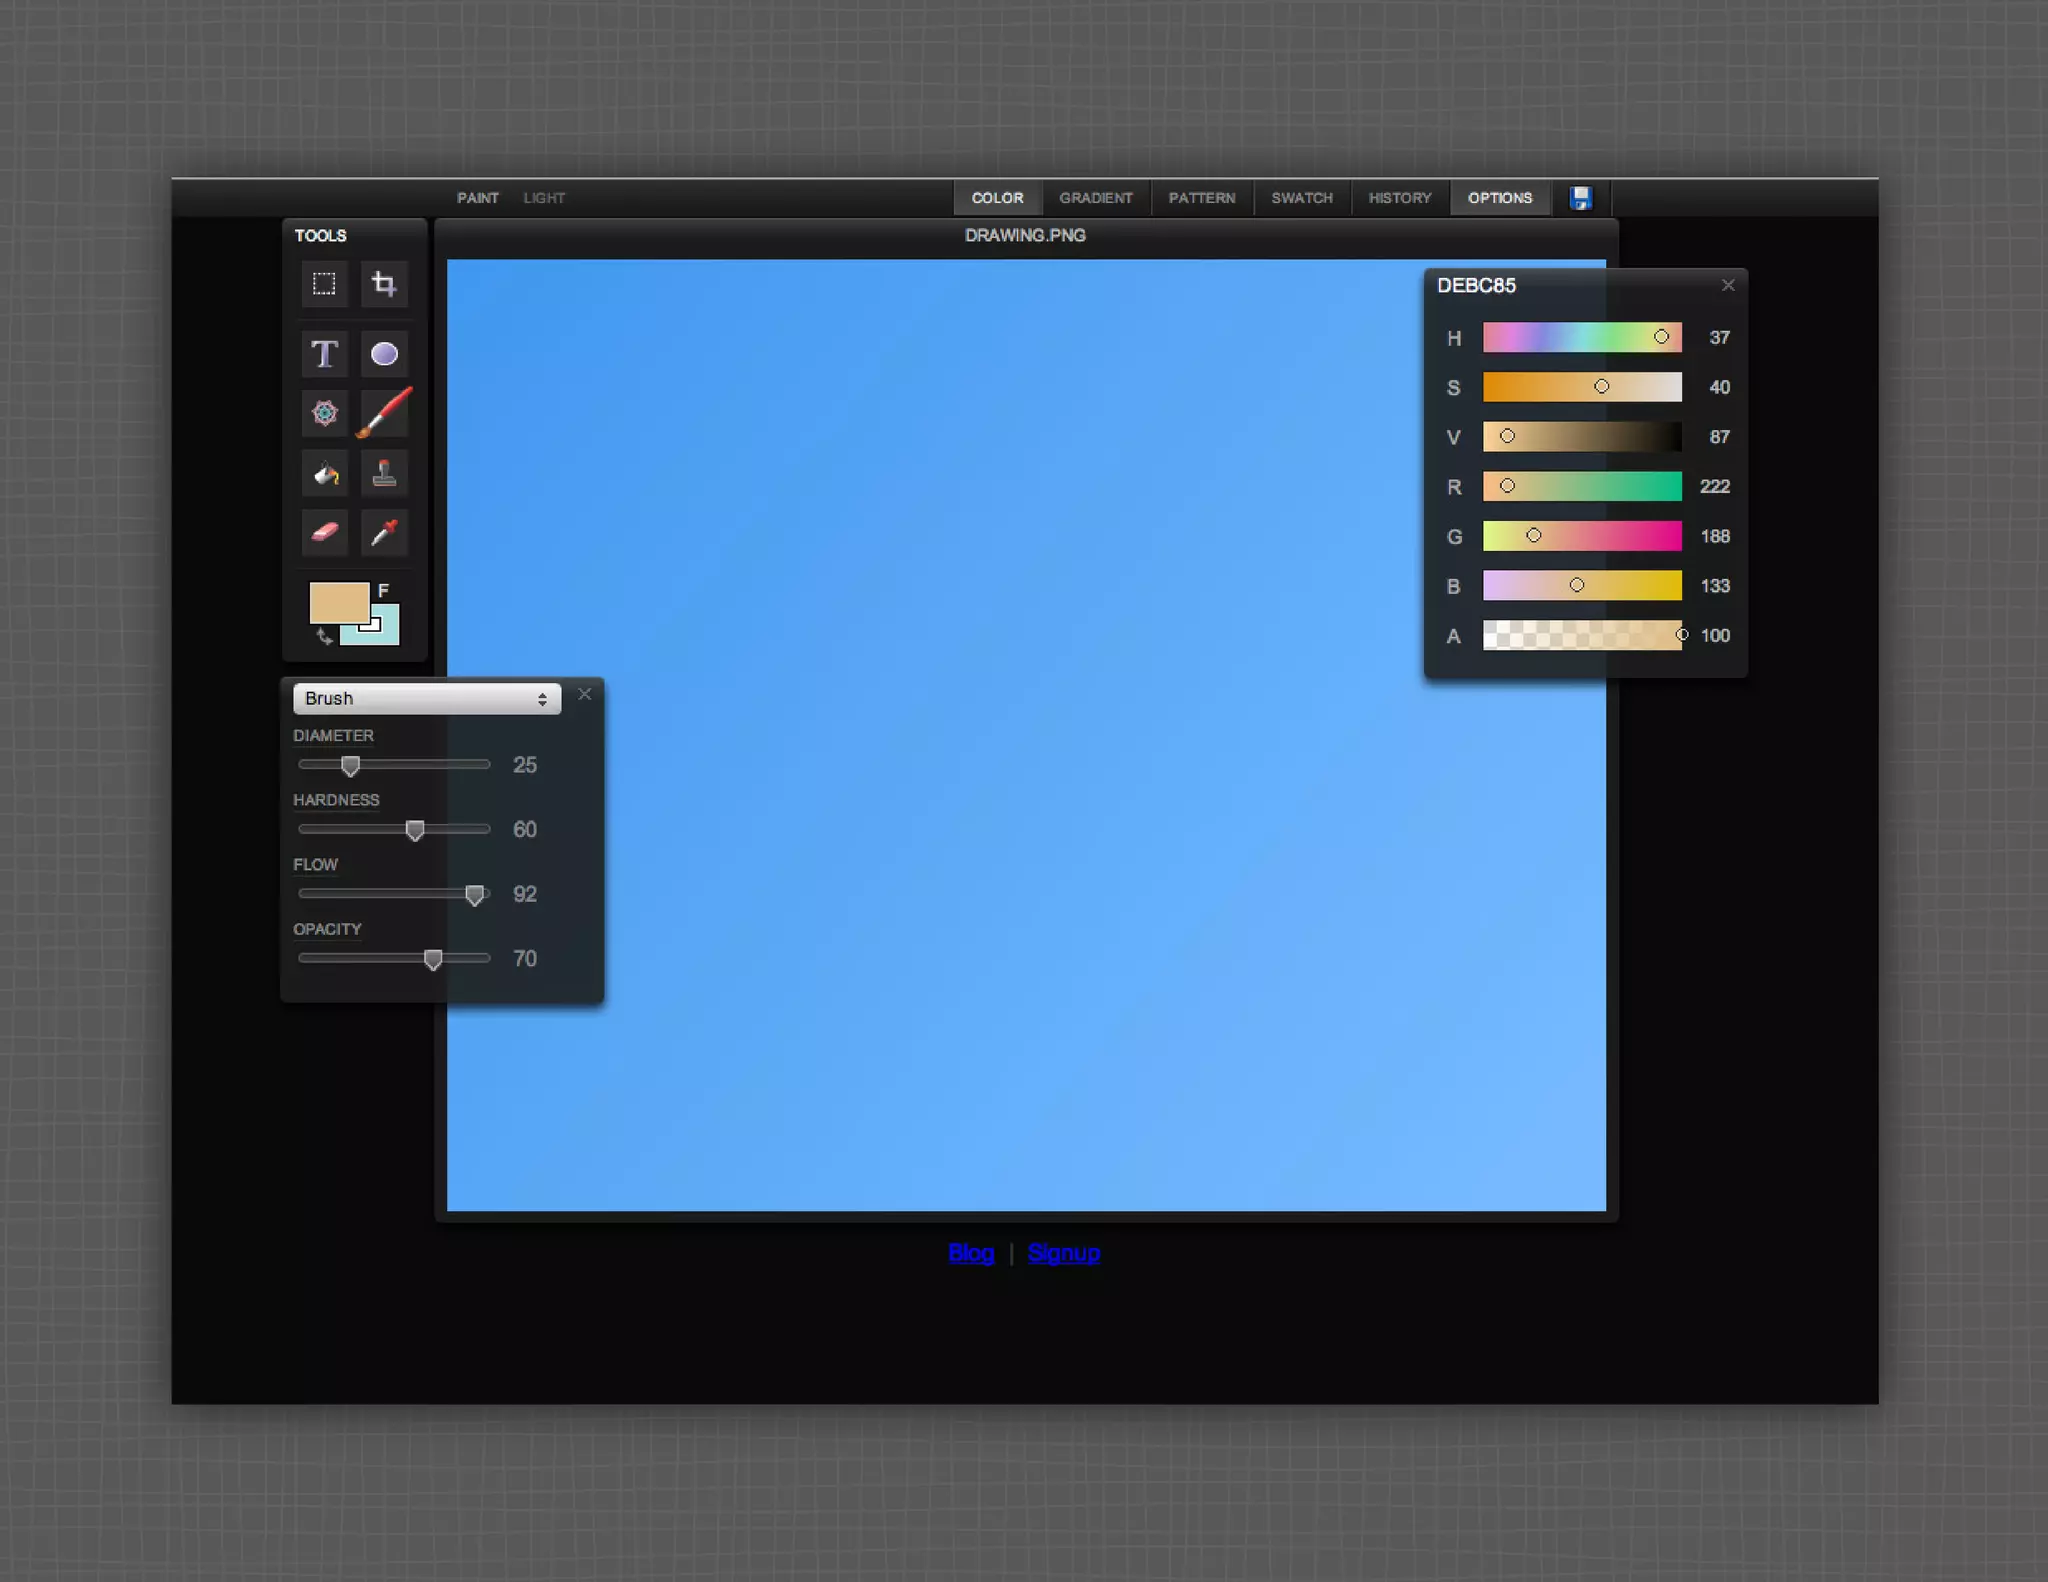Select the Spirograph tool
This screenshot has width=2048, height=1582.
click(x=324, y=413)
